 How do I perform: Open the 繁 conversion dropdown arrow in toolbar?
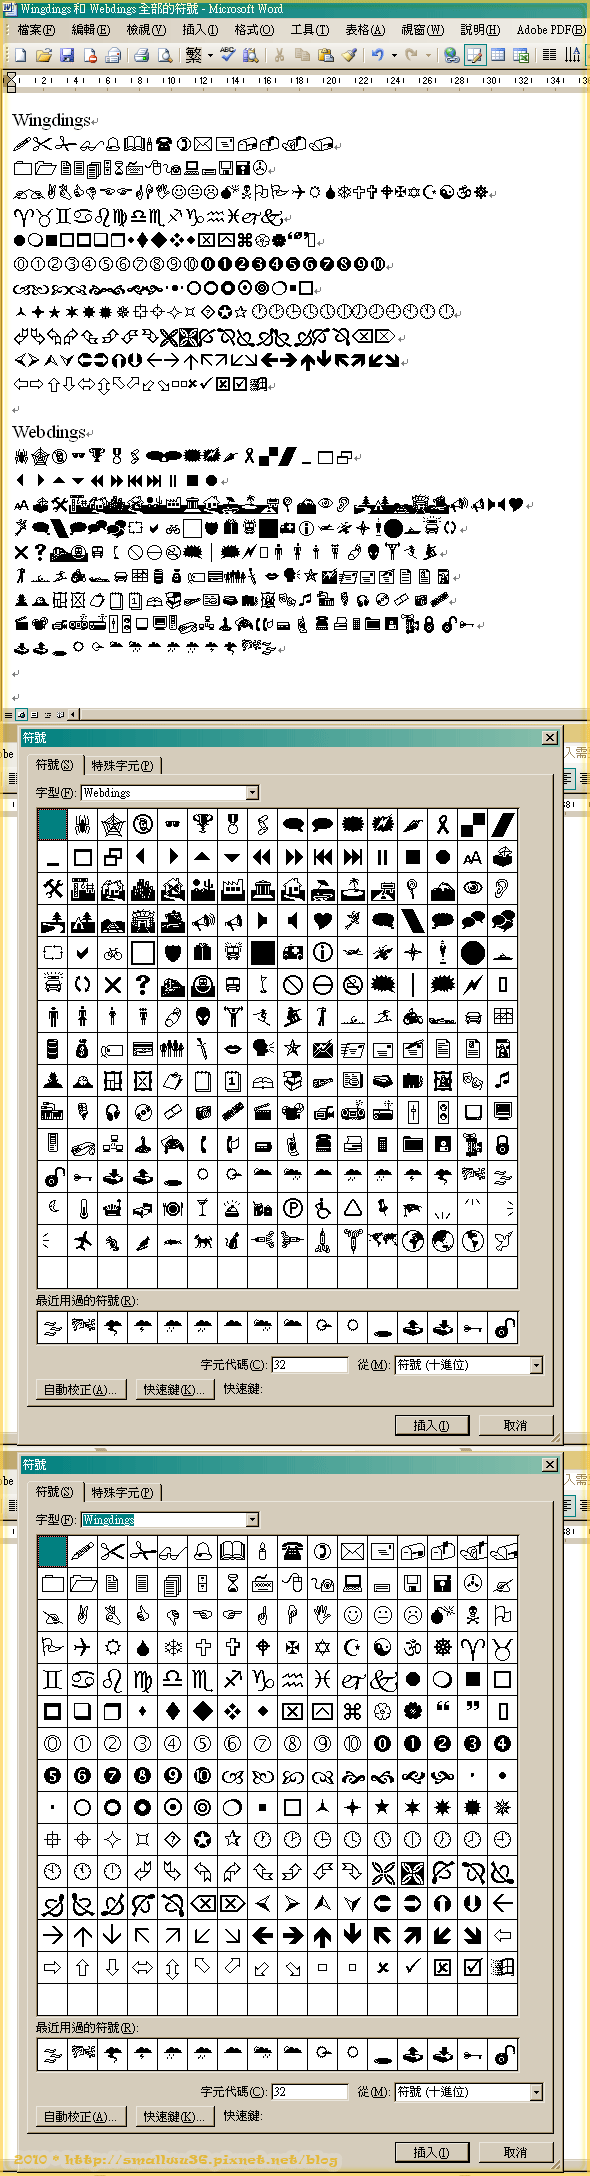click(211, 55)
